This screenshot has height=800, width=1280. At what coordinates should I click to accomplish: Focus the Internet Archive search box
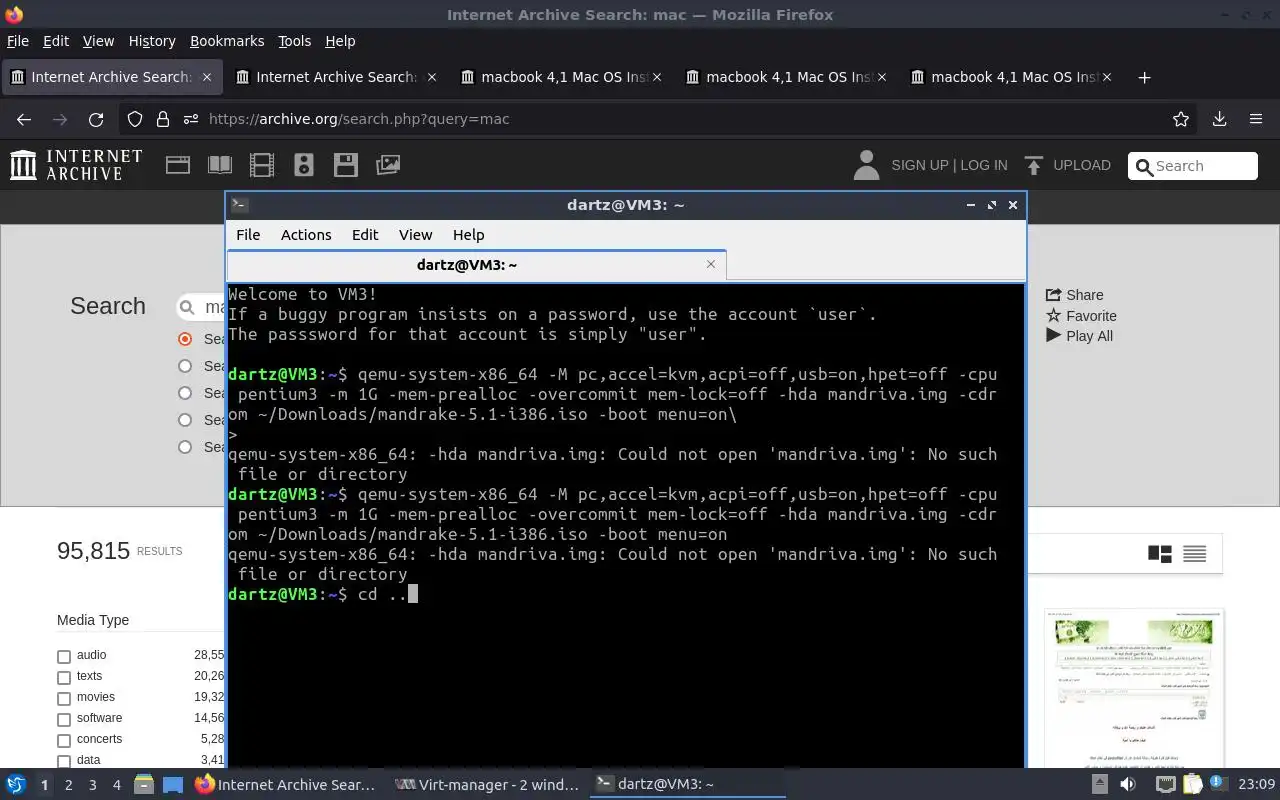point(1192,166)
